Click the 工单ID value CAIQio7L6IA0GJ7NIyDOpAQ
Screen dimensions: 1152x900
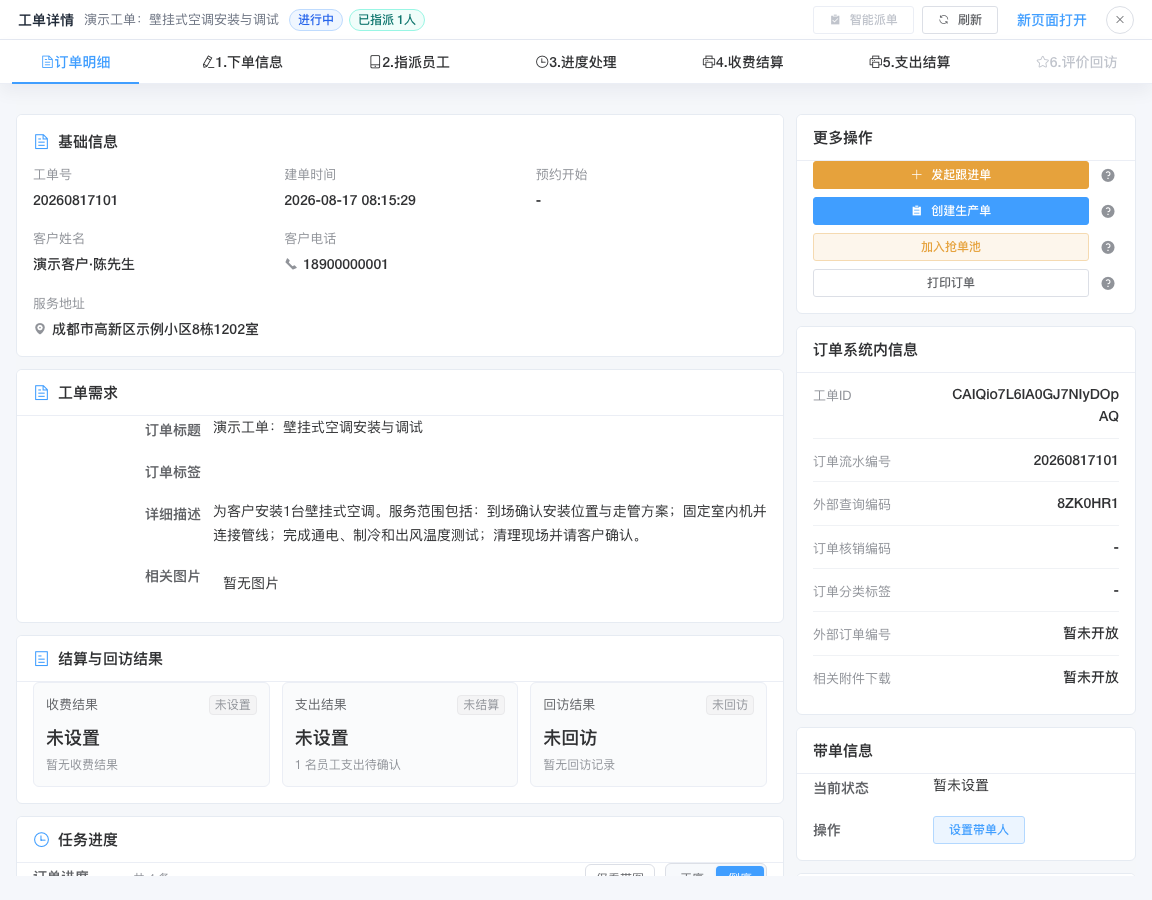1035,405
